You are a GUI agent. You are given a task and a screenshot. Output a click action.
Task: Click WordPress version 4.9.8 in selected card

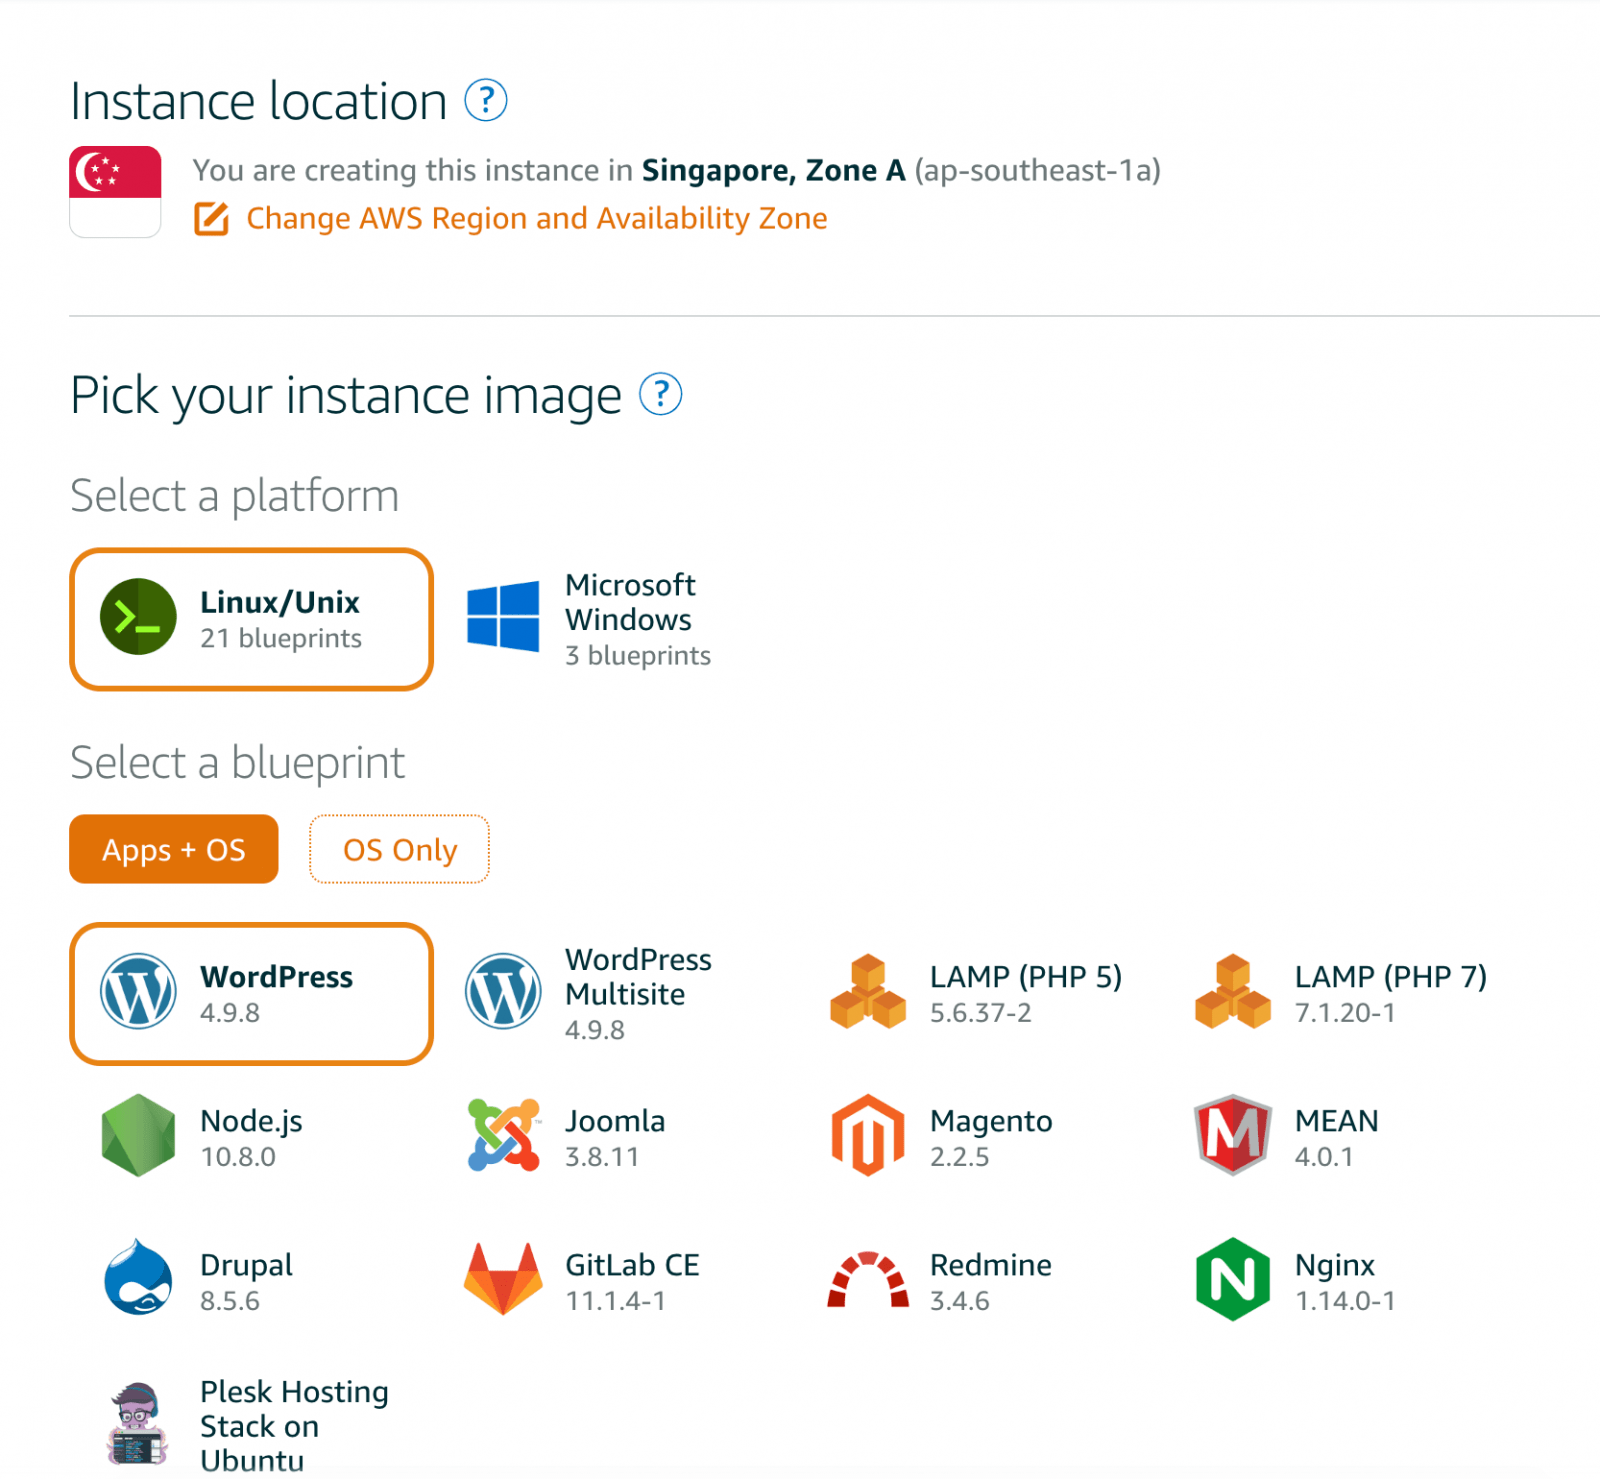(230, 1012)
